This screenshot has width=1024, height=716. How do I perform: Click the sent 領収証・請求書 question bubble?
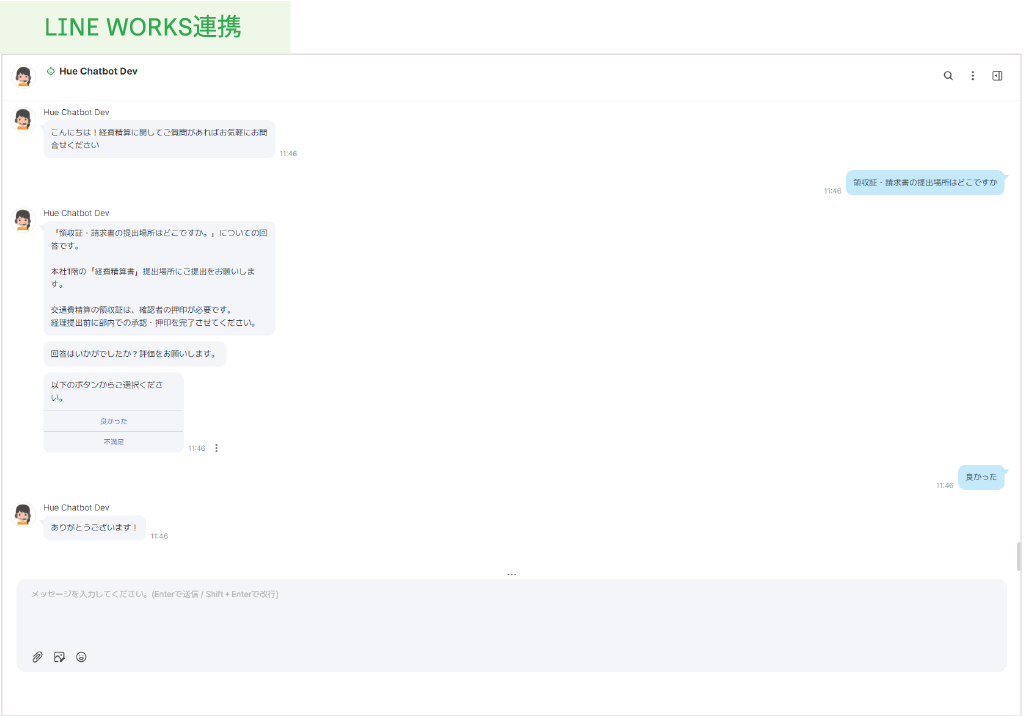point(924,182)
